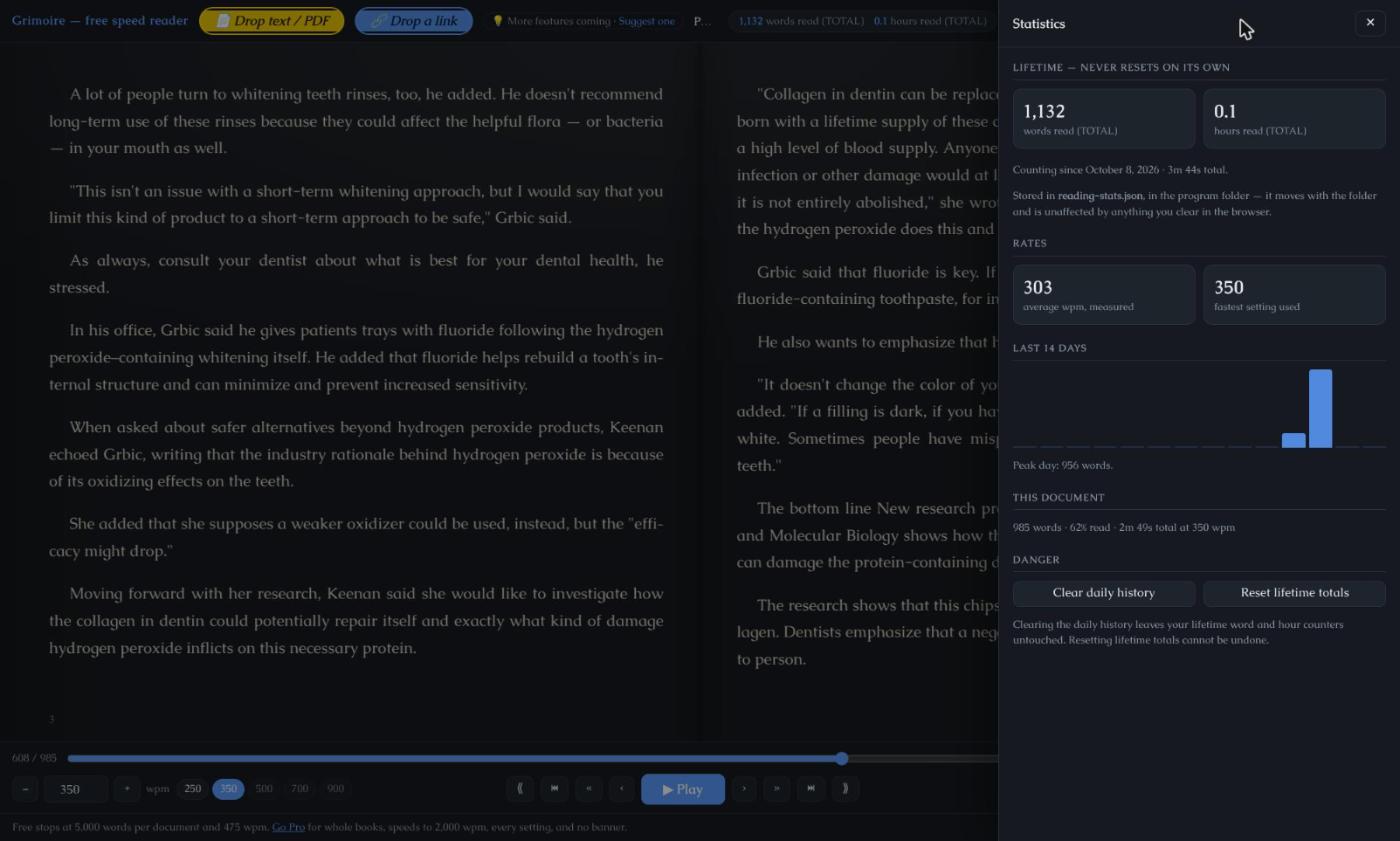The image size is (1400, 841).
Task: Click the hours read (TOTAL) header counter
Action: [x=930, y=21]
